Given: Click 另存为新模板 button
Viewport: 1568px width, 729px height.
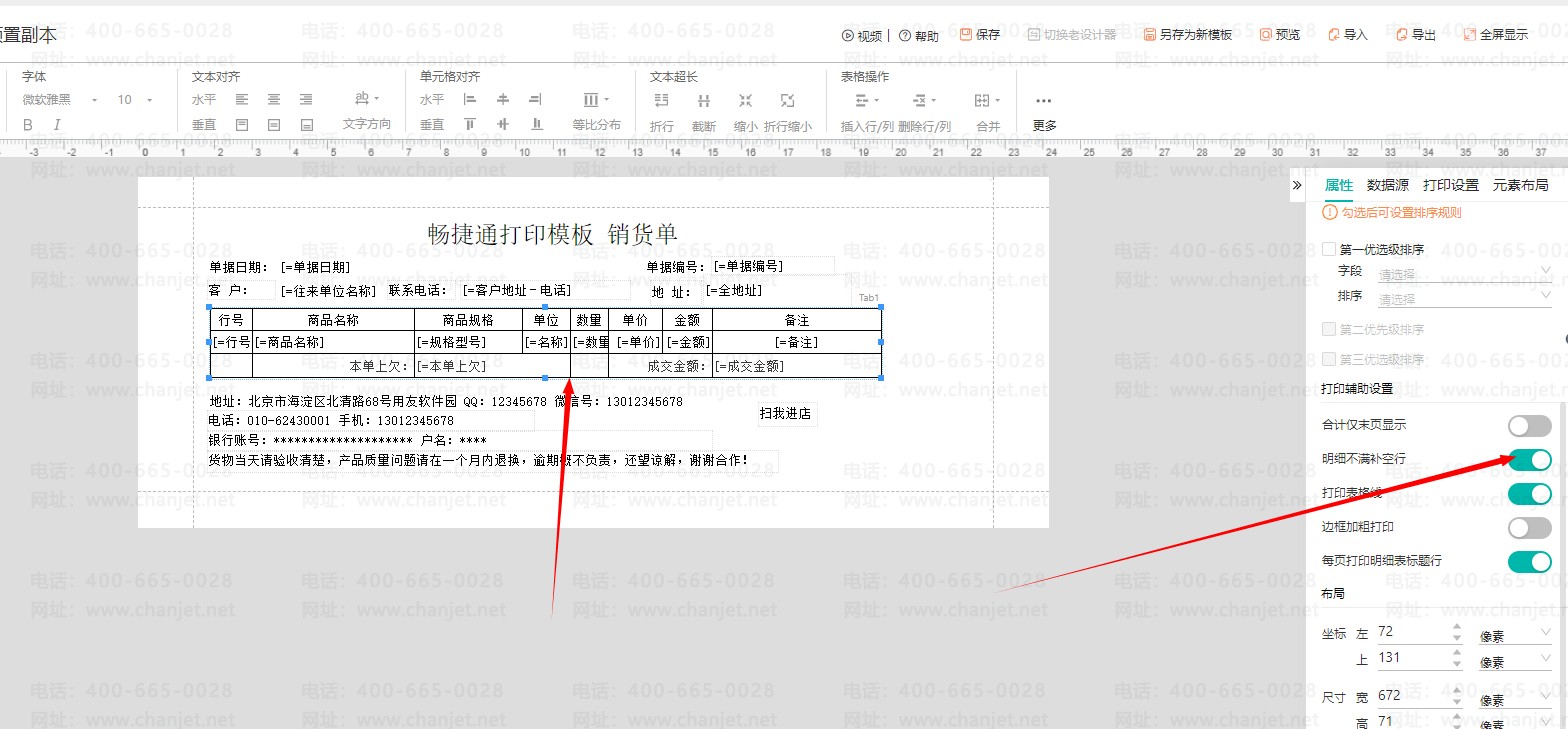Looking at the screenshot, I should point(1187,35).
